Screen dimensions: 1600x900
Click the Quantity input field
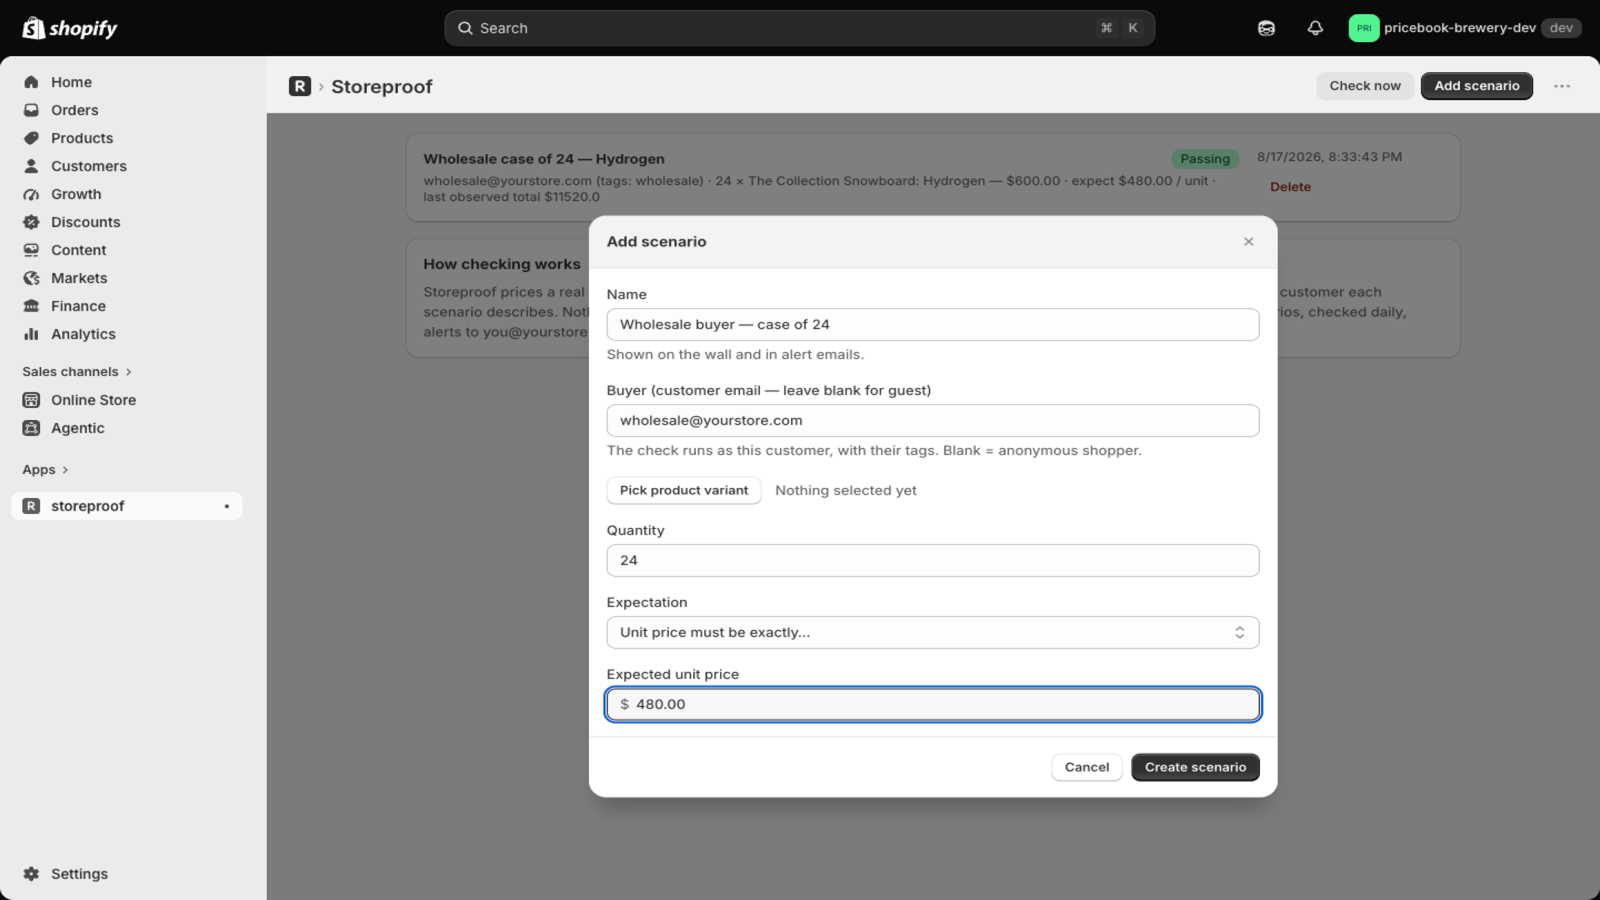pyautogui.click(x=933, y=560)
